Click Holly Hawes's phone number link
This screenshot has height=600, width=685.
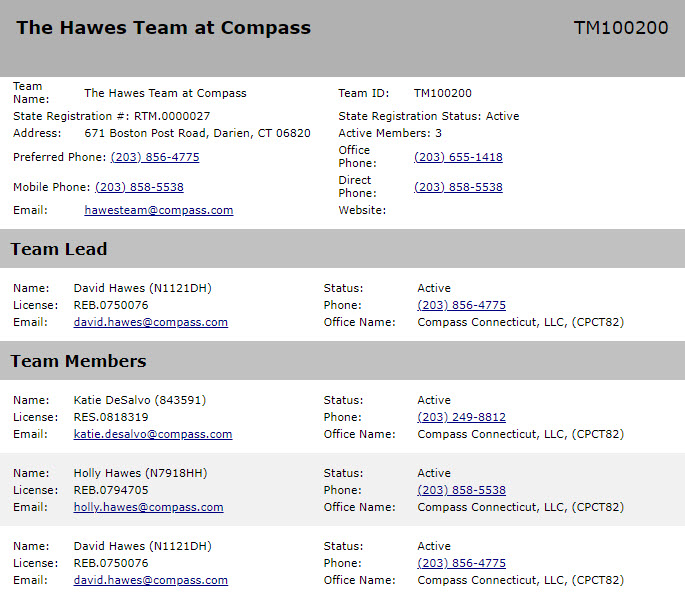pyautogui.click(x=461, y=490)
